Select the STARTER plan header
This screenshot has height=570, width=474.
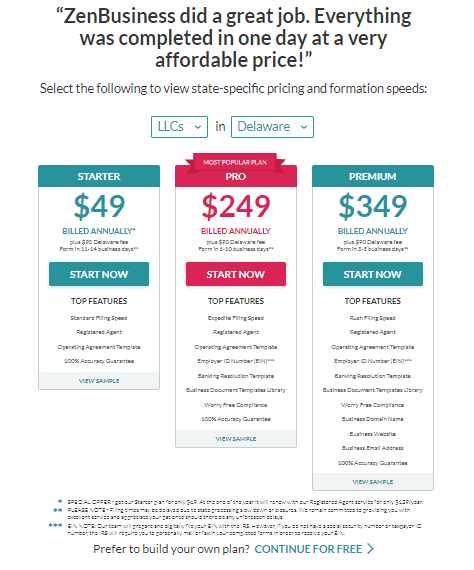pos(99,176)
